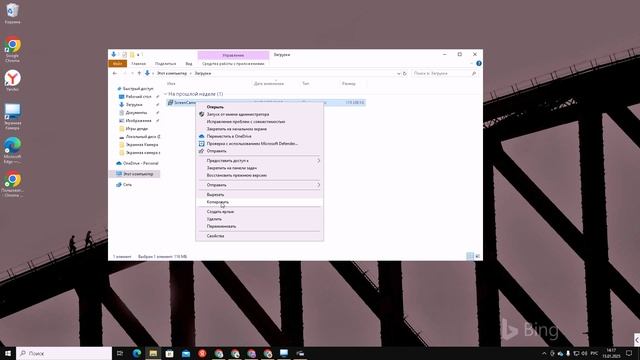The image size is (640, 360).
Task: Sort by the Дата изменения column header
Action: tap(269, 84)
